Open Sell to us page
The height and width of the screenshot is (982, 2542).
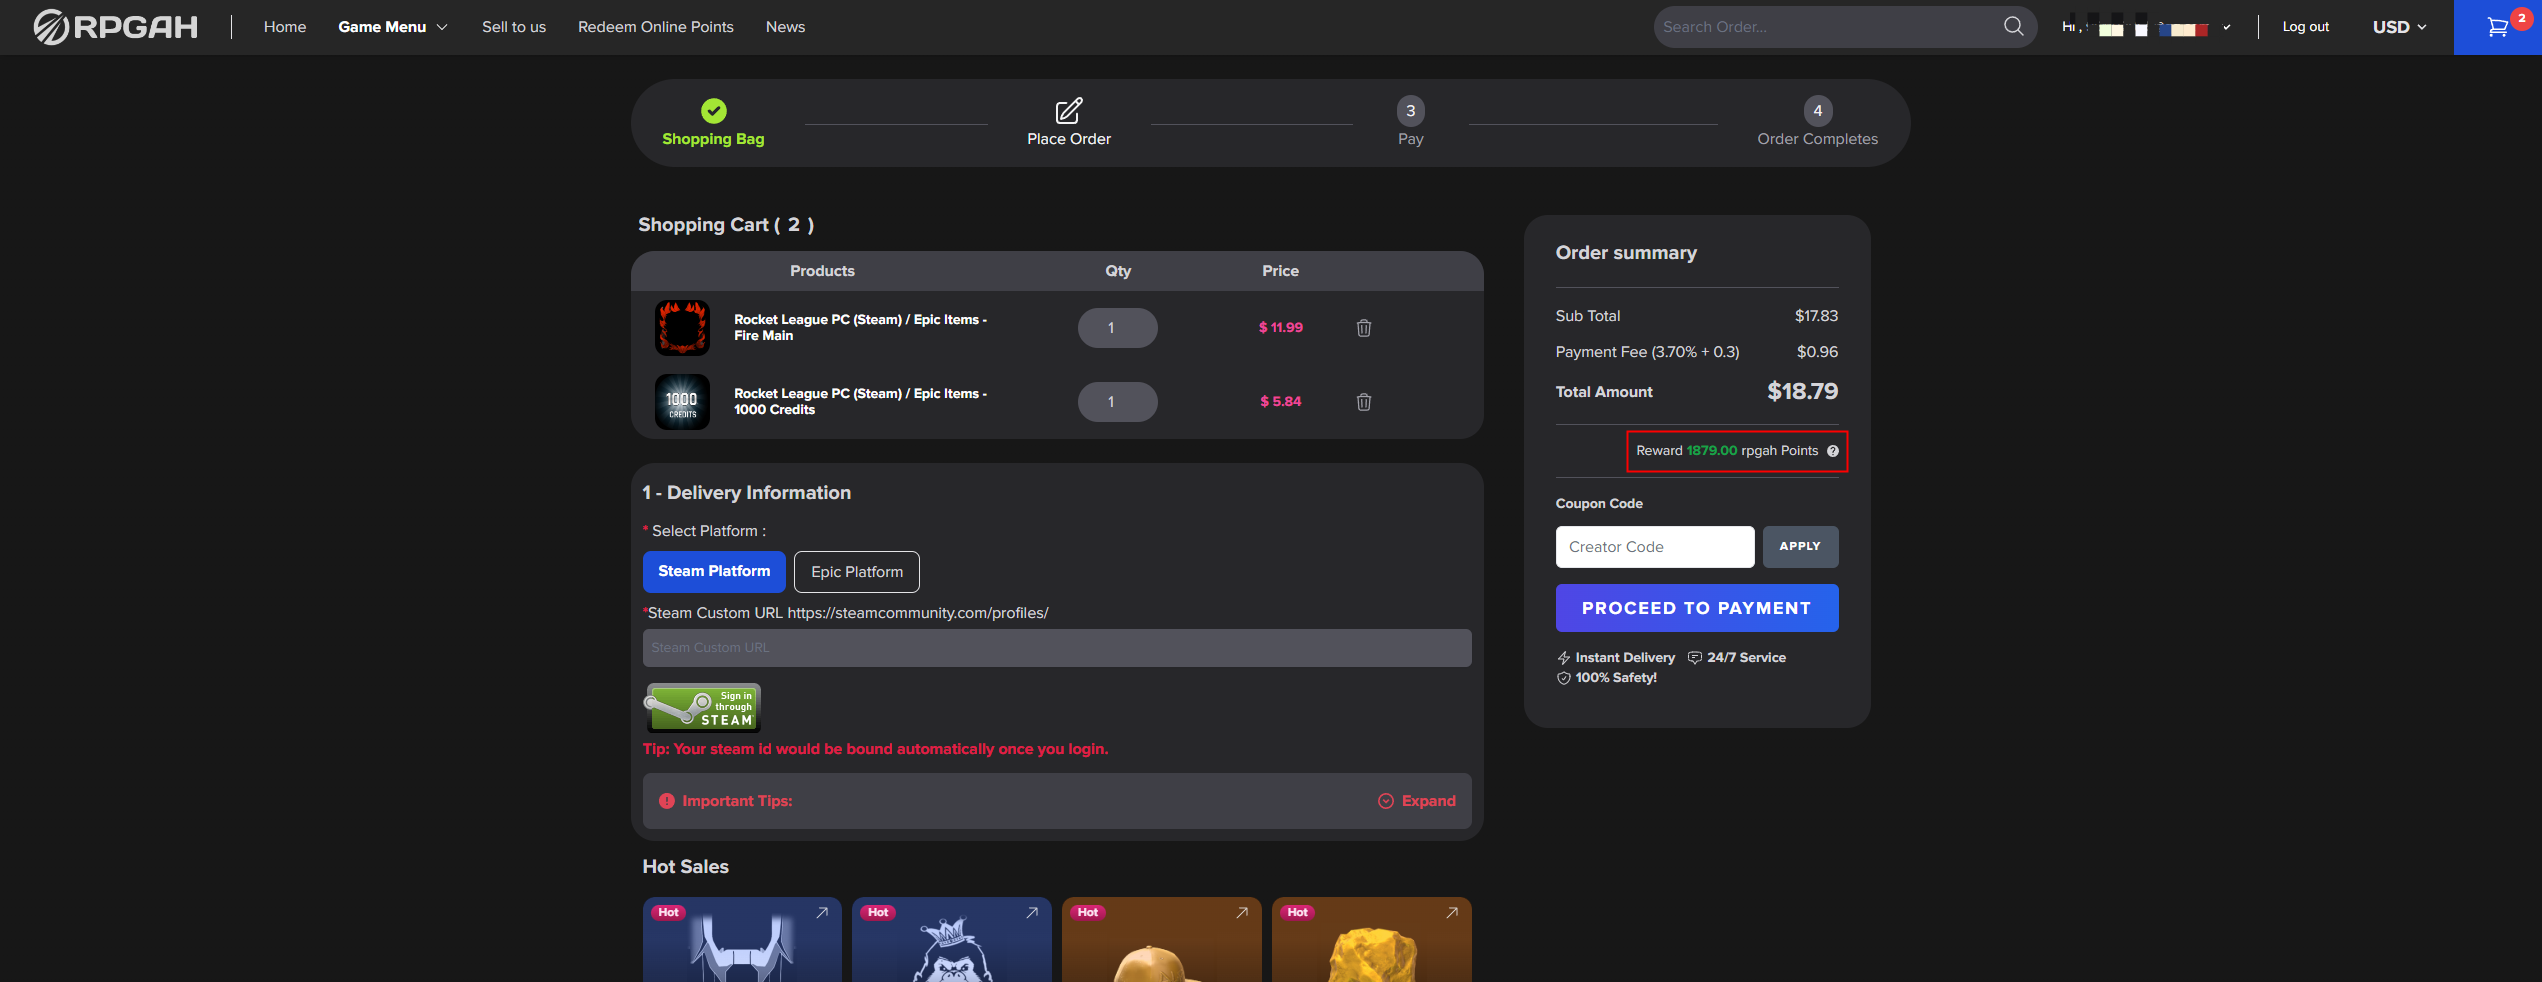click(x=514, y=27)
